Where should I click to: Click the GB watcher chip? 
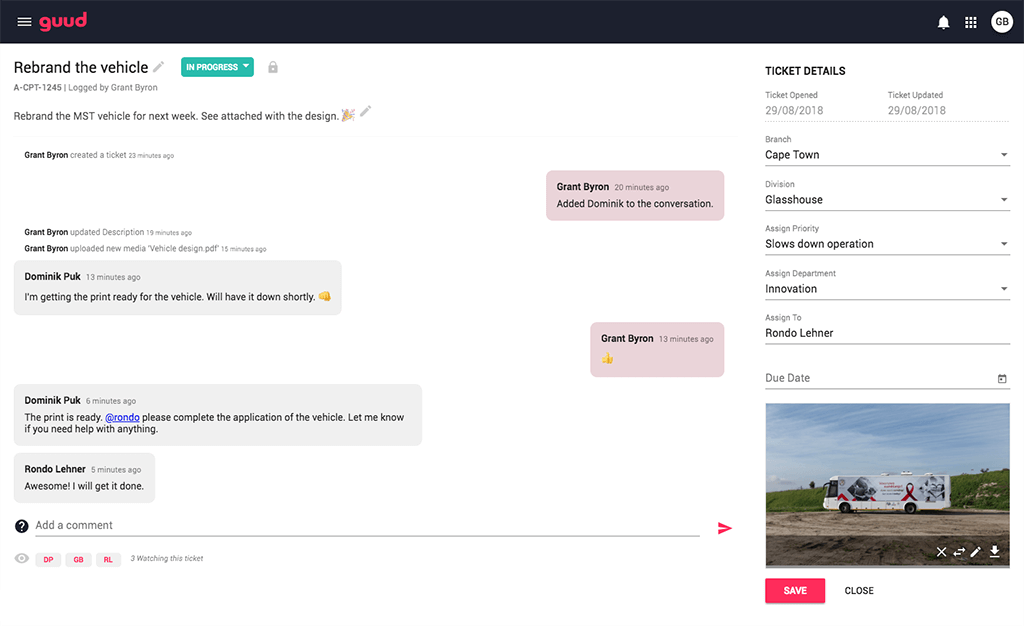[78, 559]
